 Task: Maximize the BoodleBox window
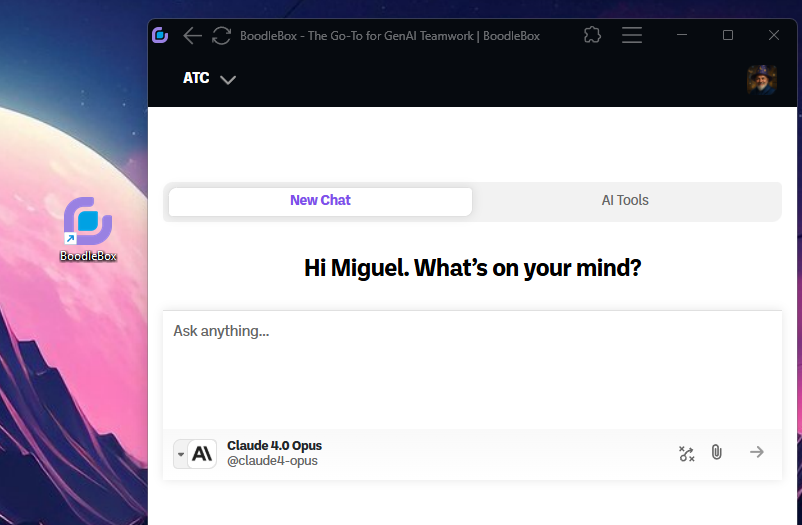pos(728,35)
